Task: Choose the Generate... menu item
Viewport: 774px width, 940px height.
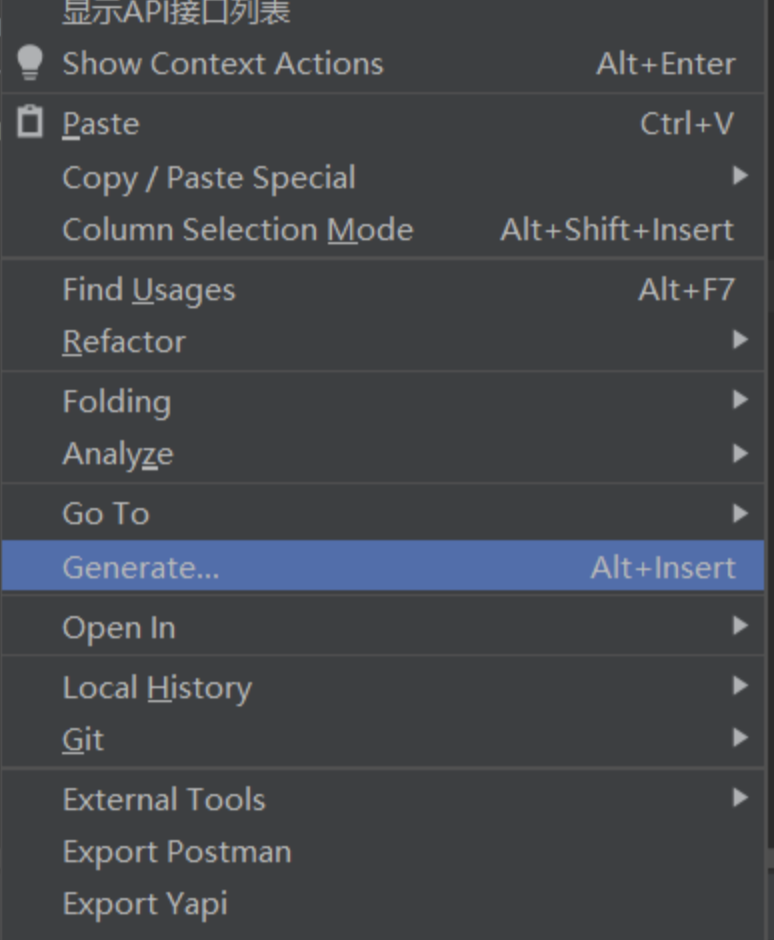Action: [x=383, y=567]
